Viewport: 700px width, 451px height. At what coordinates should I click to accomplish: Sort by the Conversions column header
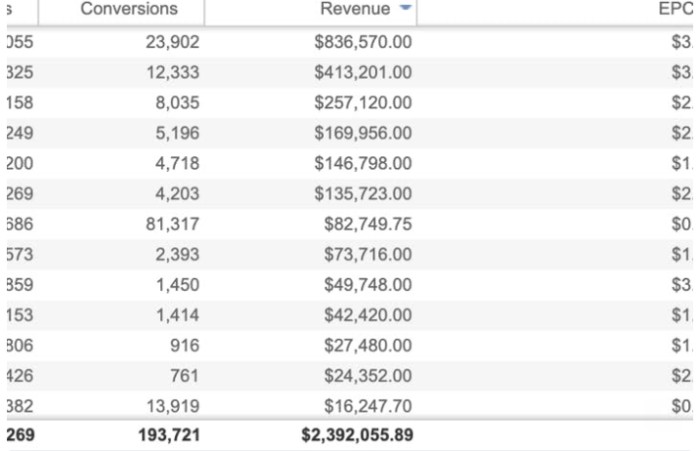(129, 9)
